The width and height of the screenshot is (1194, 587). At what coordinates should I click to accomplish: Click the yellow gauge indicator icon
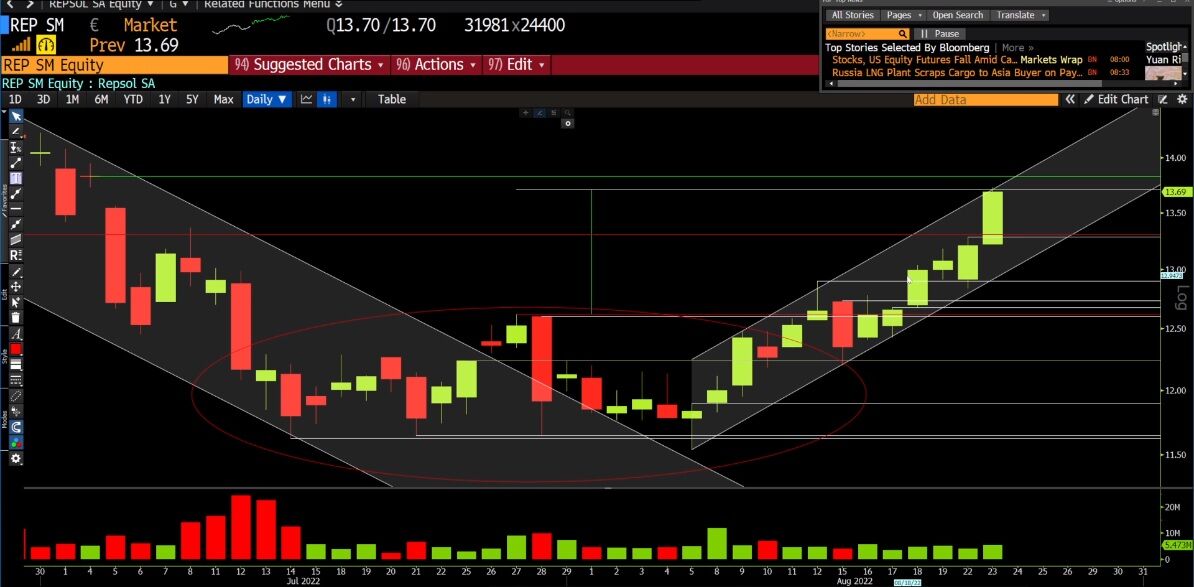(x=46, y=45)
